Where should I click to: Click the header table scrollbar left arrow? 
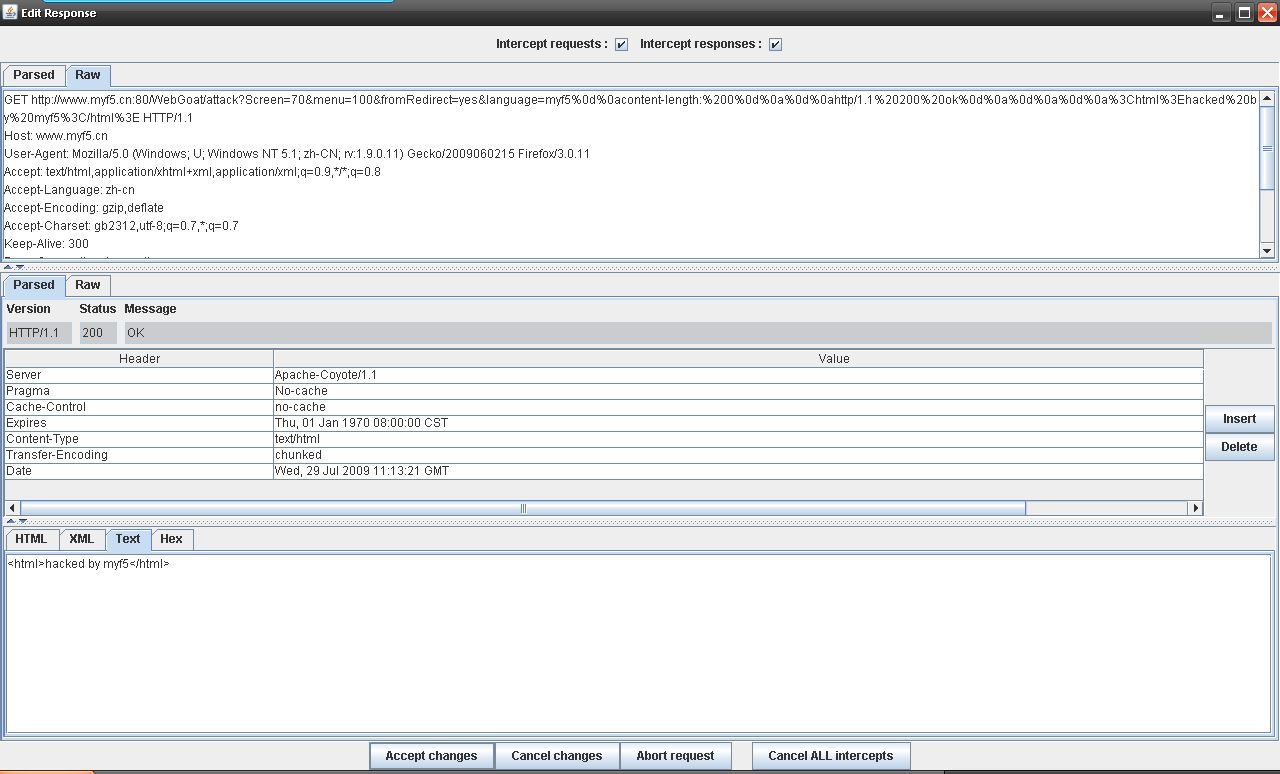13,508
